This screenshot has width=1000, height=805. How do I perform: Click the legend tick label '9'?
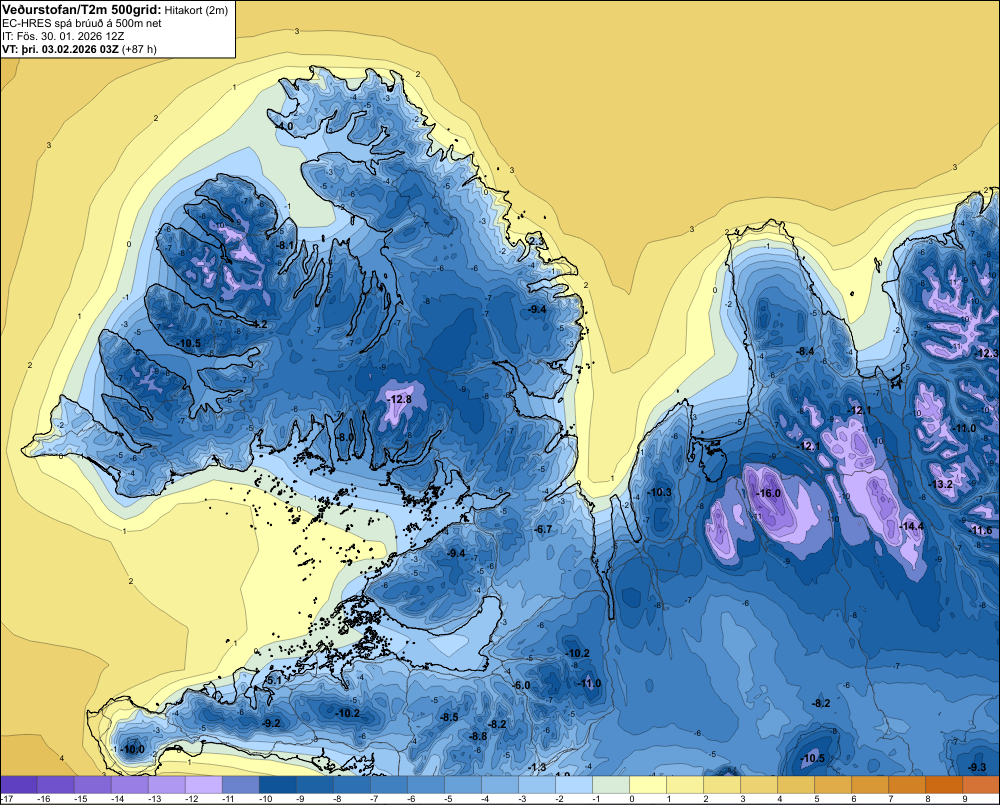964,799
